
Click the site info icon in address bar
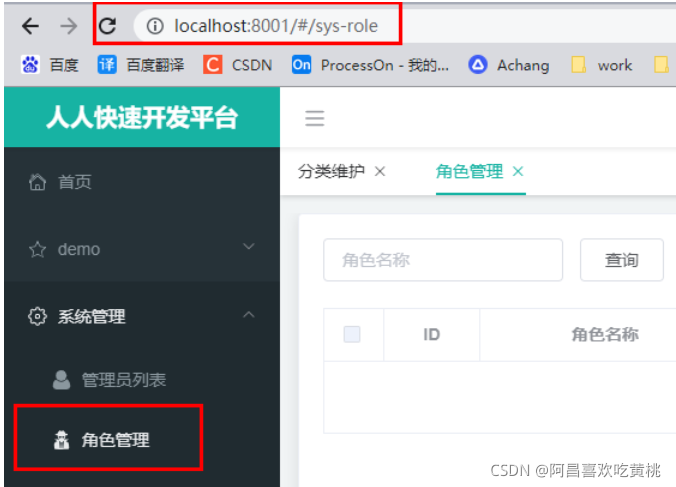[155, 26]
